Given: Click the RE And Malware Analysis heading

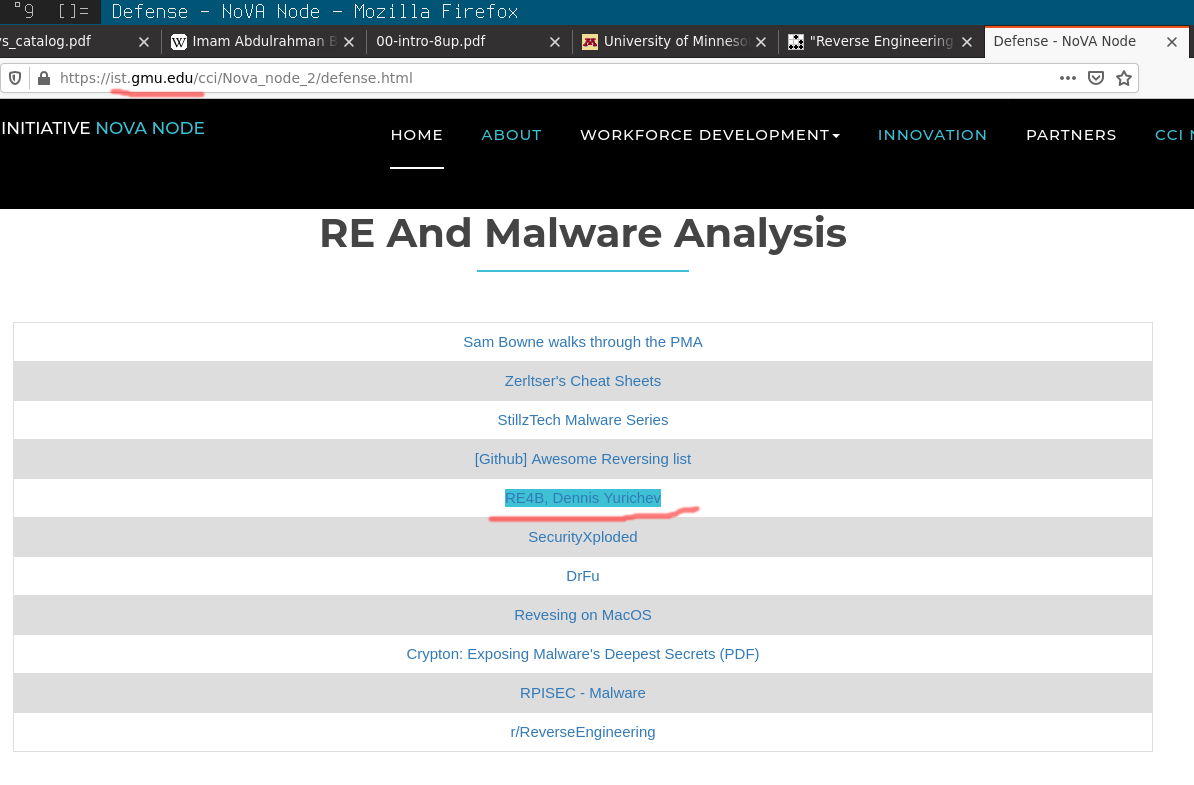Looking at the screenshot, I should 583,233.
